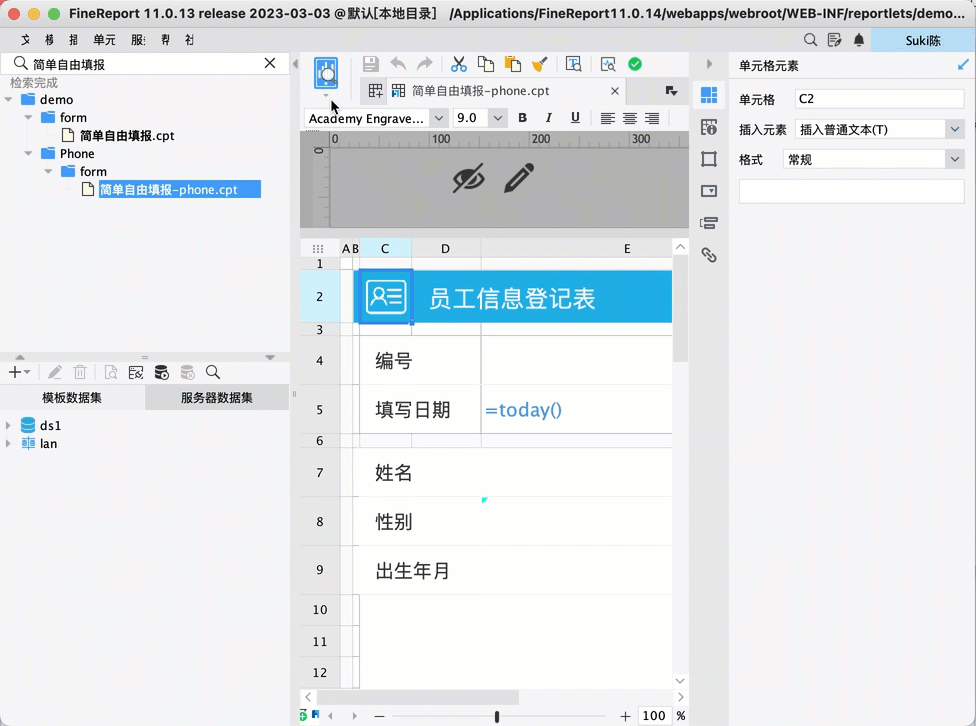Switch to 服务器数据集 tab

[217, 398]
